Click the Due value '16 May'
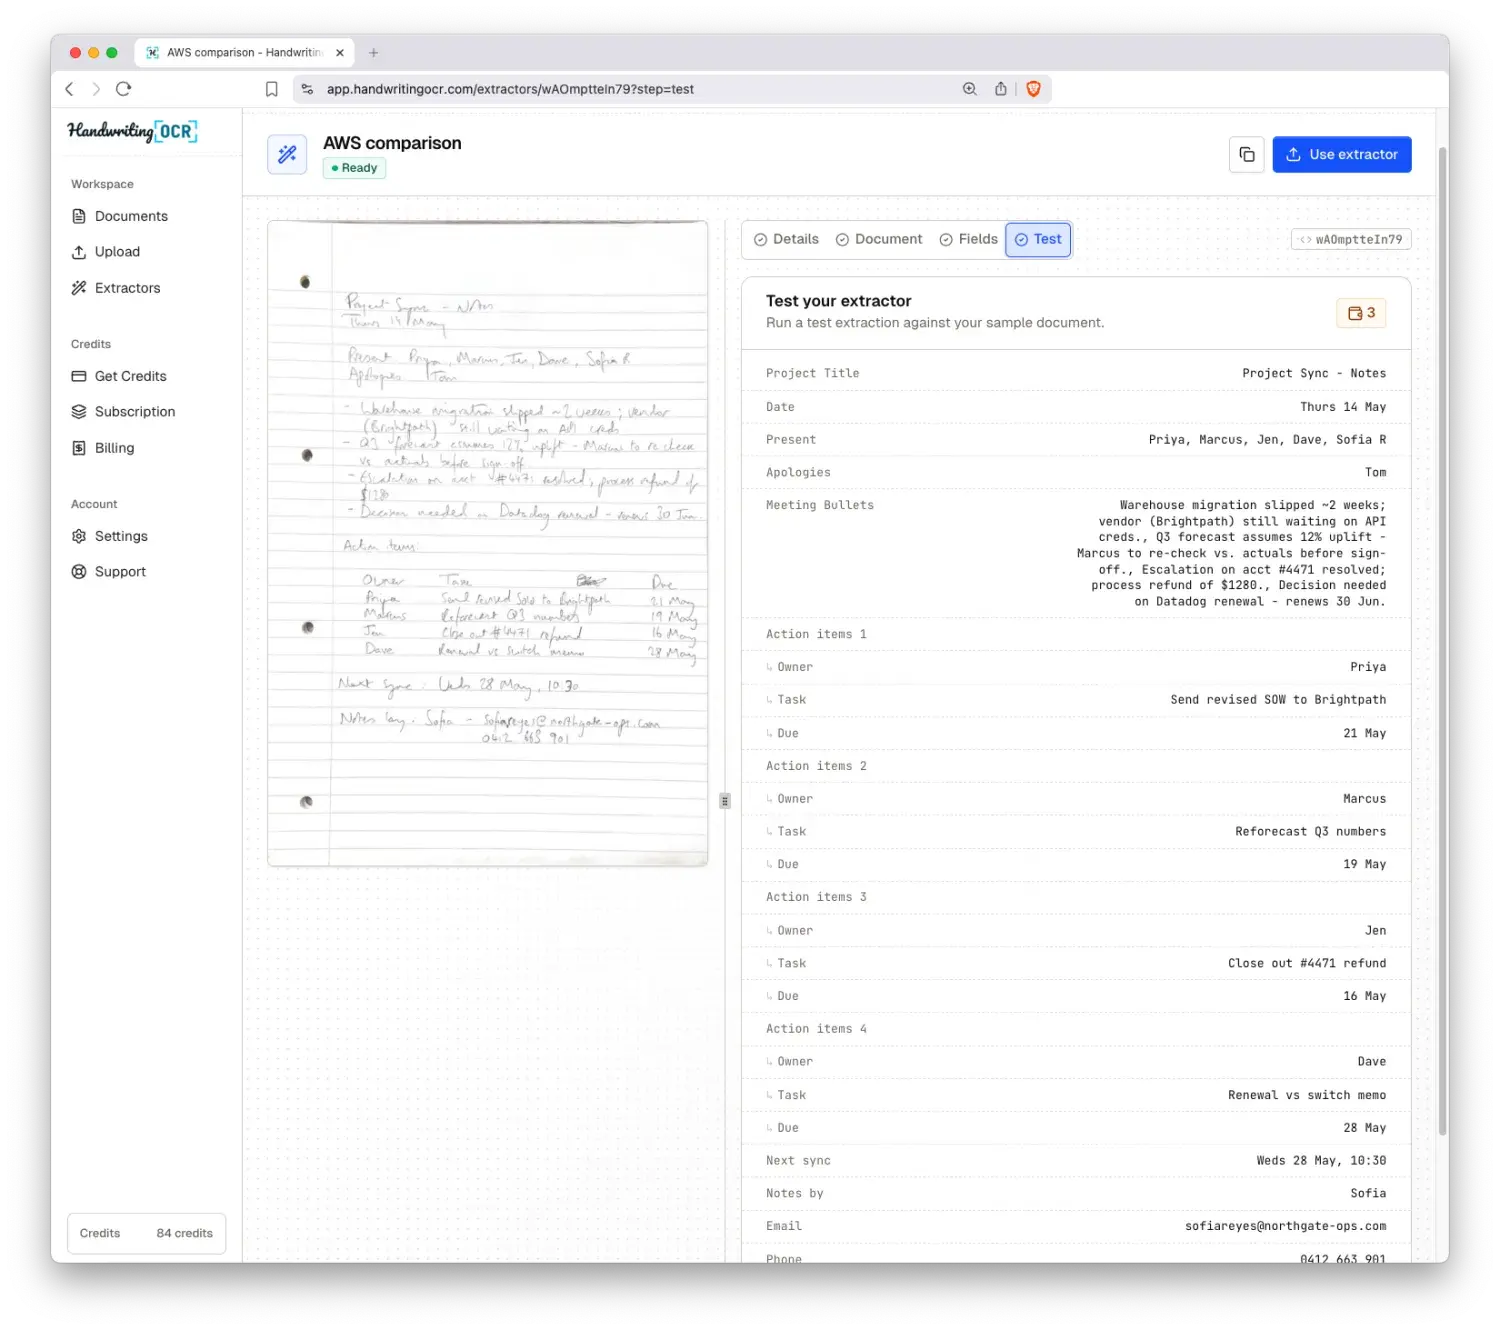This screenshot has width=1500, height=1330. [x=1364, y=996]
